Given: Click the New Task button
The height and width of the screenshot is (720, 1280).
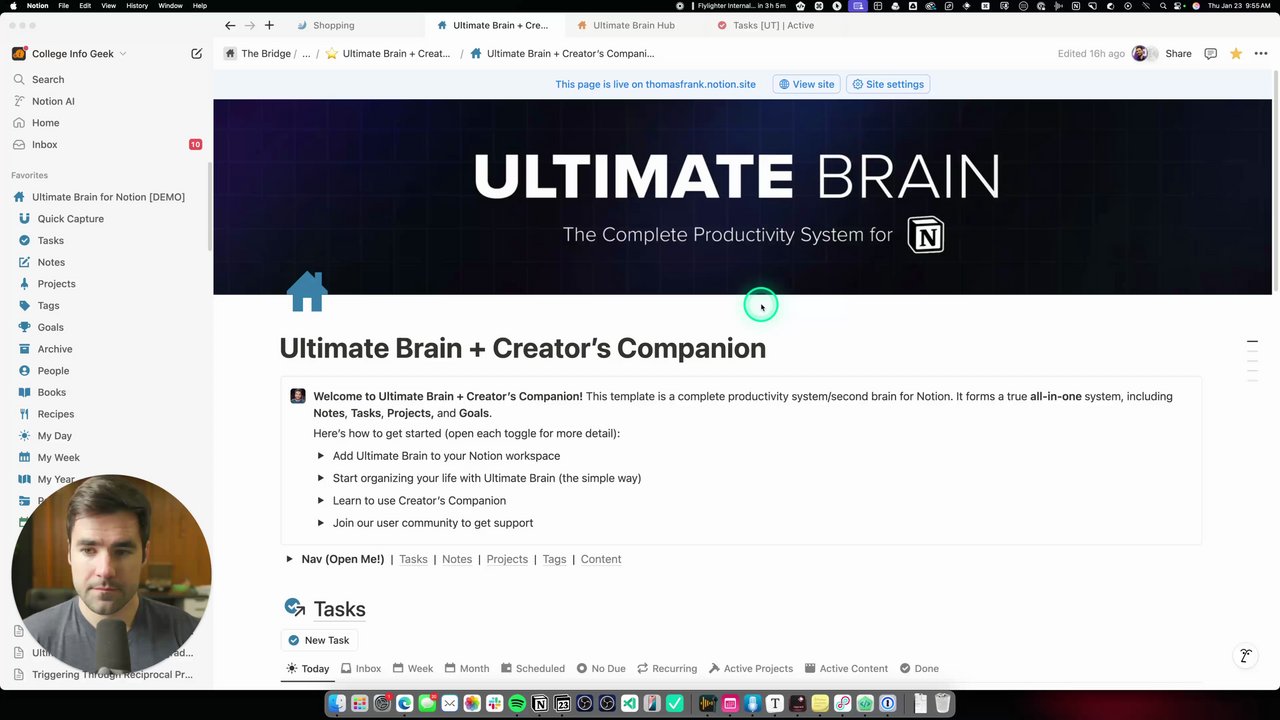Looking at the screenshot, I should click(x=318, y=640).
